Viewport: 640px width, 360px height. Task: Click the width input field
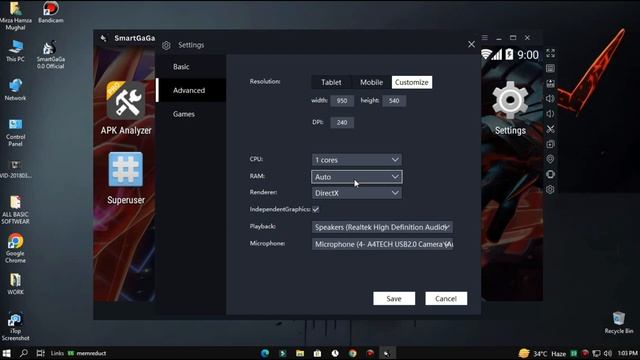coord(342,100)
